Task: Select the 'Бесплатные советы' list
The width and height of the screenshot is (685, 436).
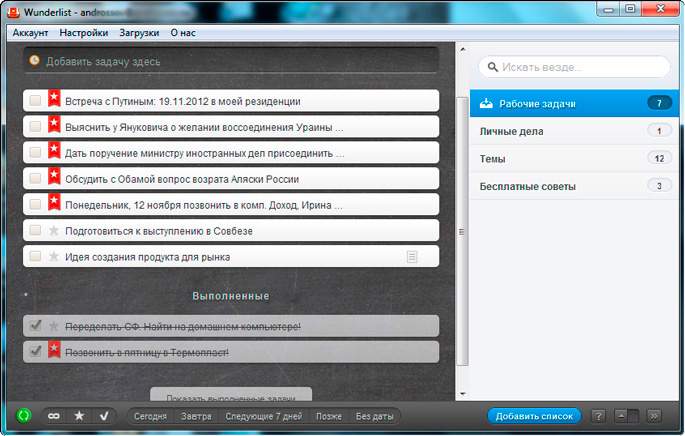Action: coord(574,186)
